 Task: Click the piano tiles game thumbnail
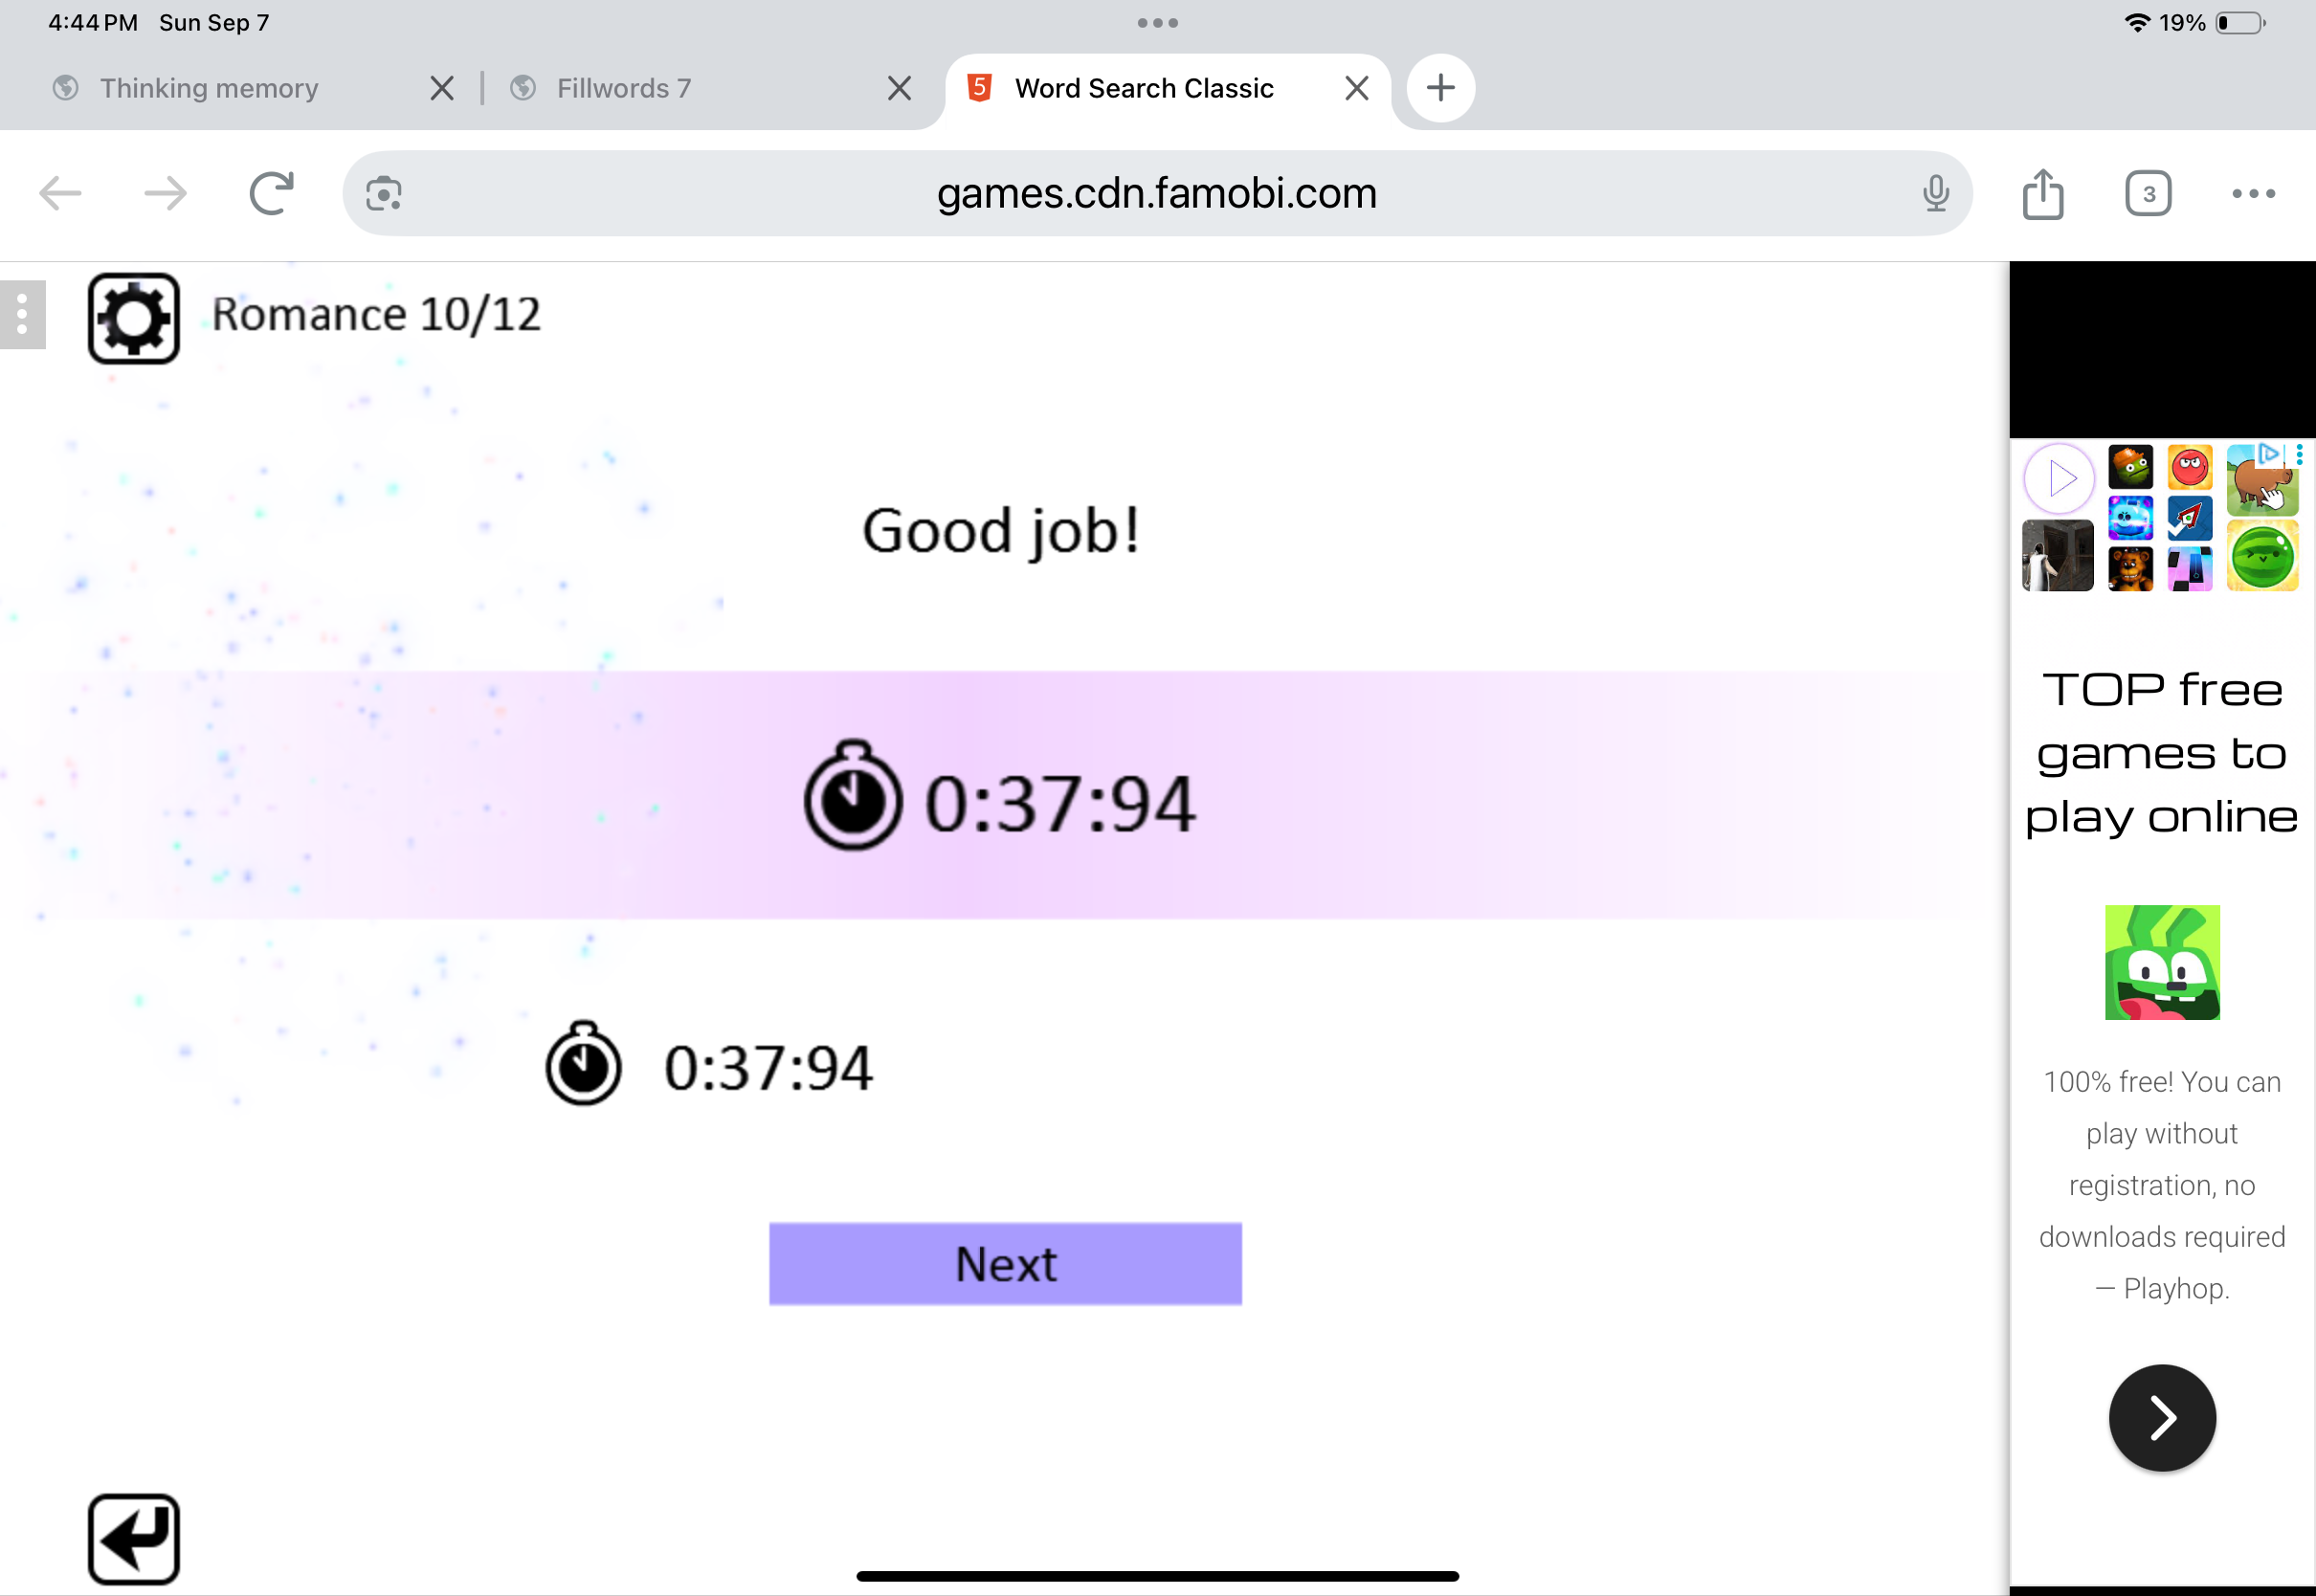pyautogui.click(x=2190, y=569)
